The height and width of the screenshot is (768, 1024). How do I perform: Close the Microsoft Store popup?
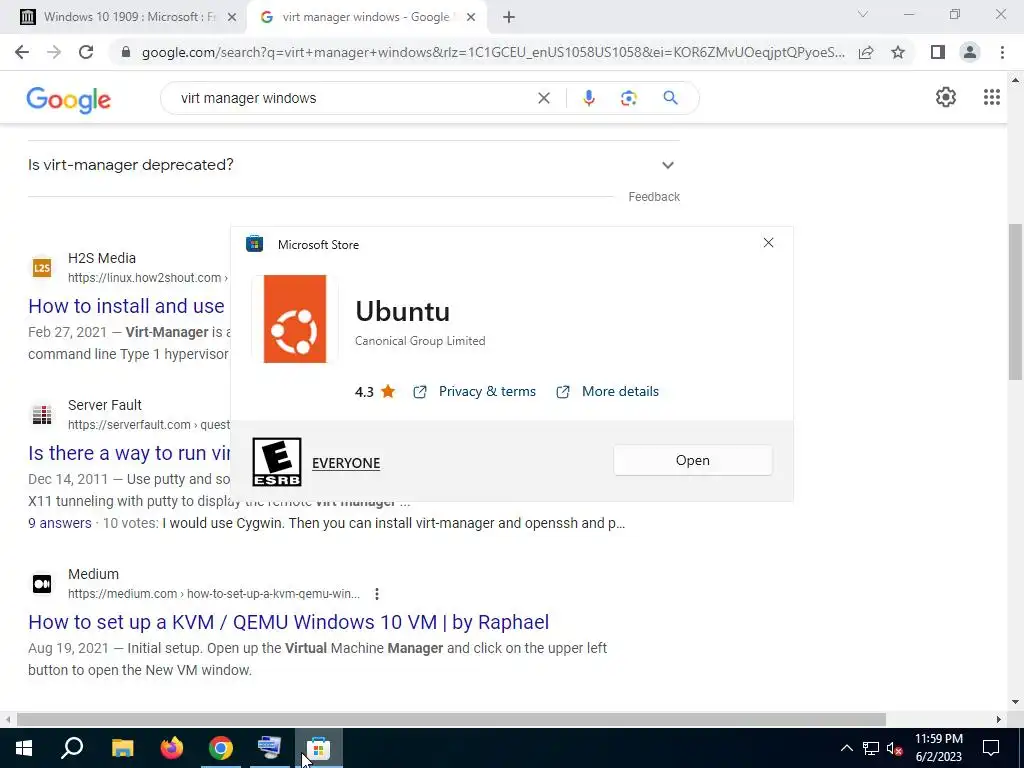tap(768, 243)
